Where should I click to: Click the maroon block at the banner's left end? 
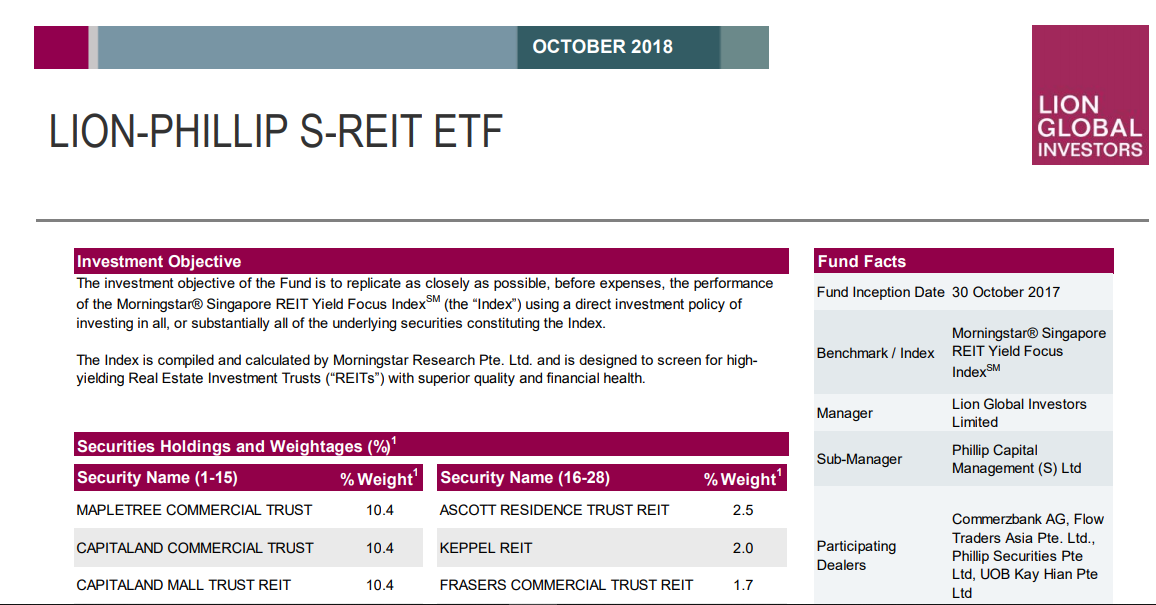[x=60, y=47]
